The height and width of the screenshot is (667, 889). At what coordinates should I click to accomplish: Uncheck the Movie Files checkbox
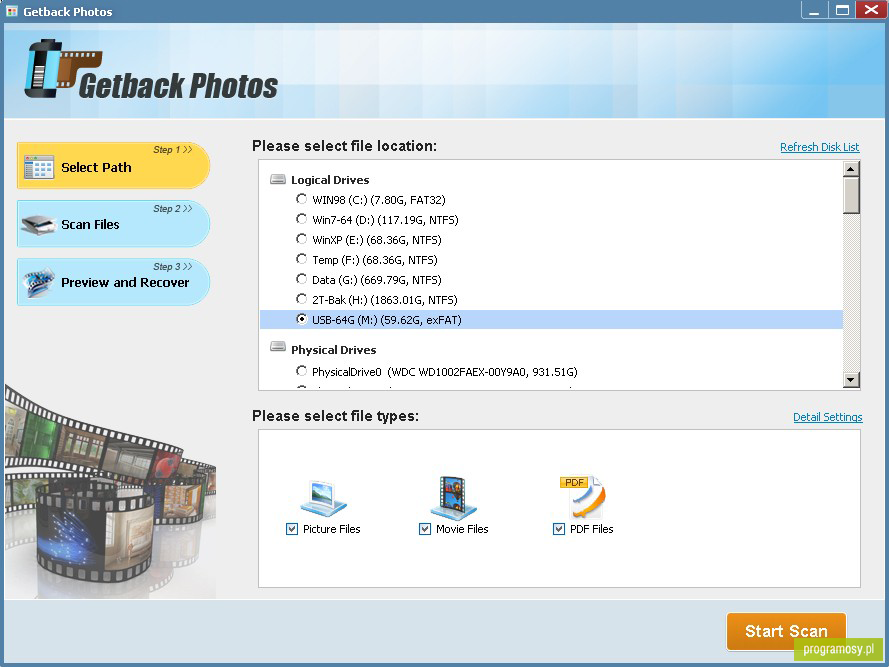(x=425, y=529)
